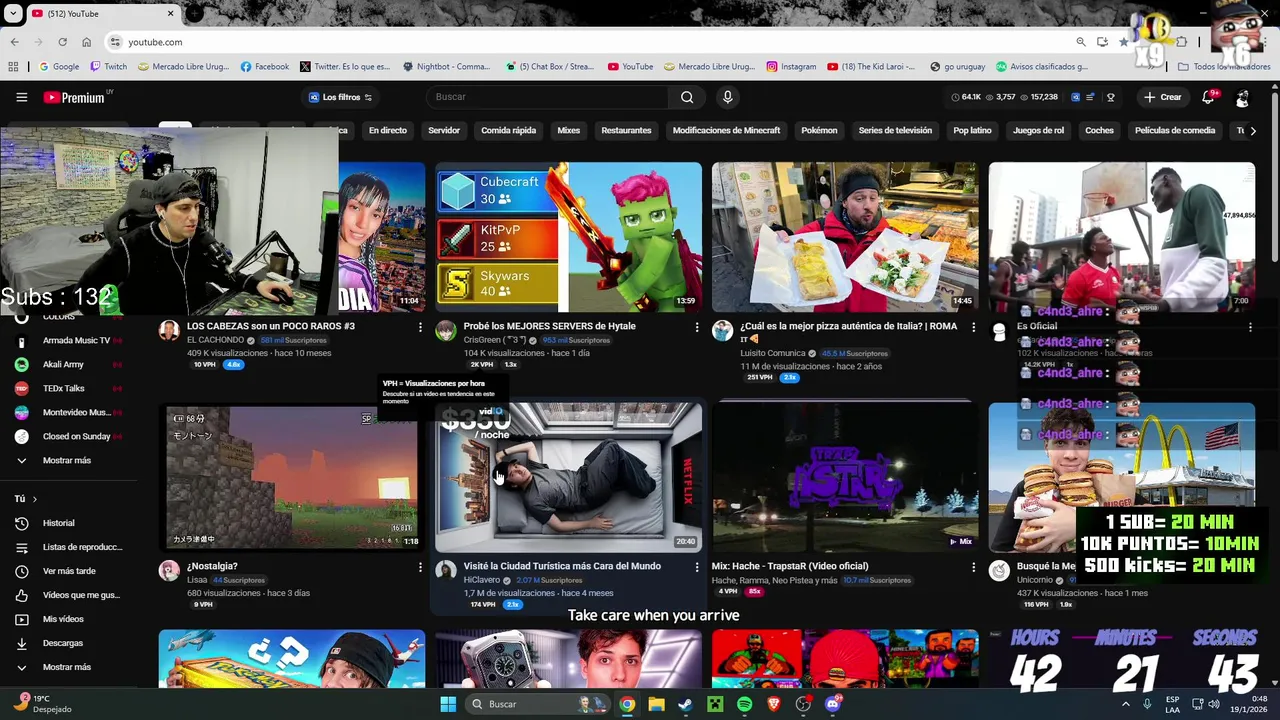Select the Comida rápida chip
The height and width of the screenshot is (720, 1280).
[508, 131]
